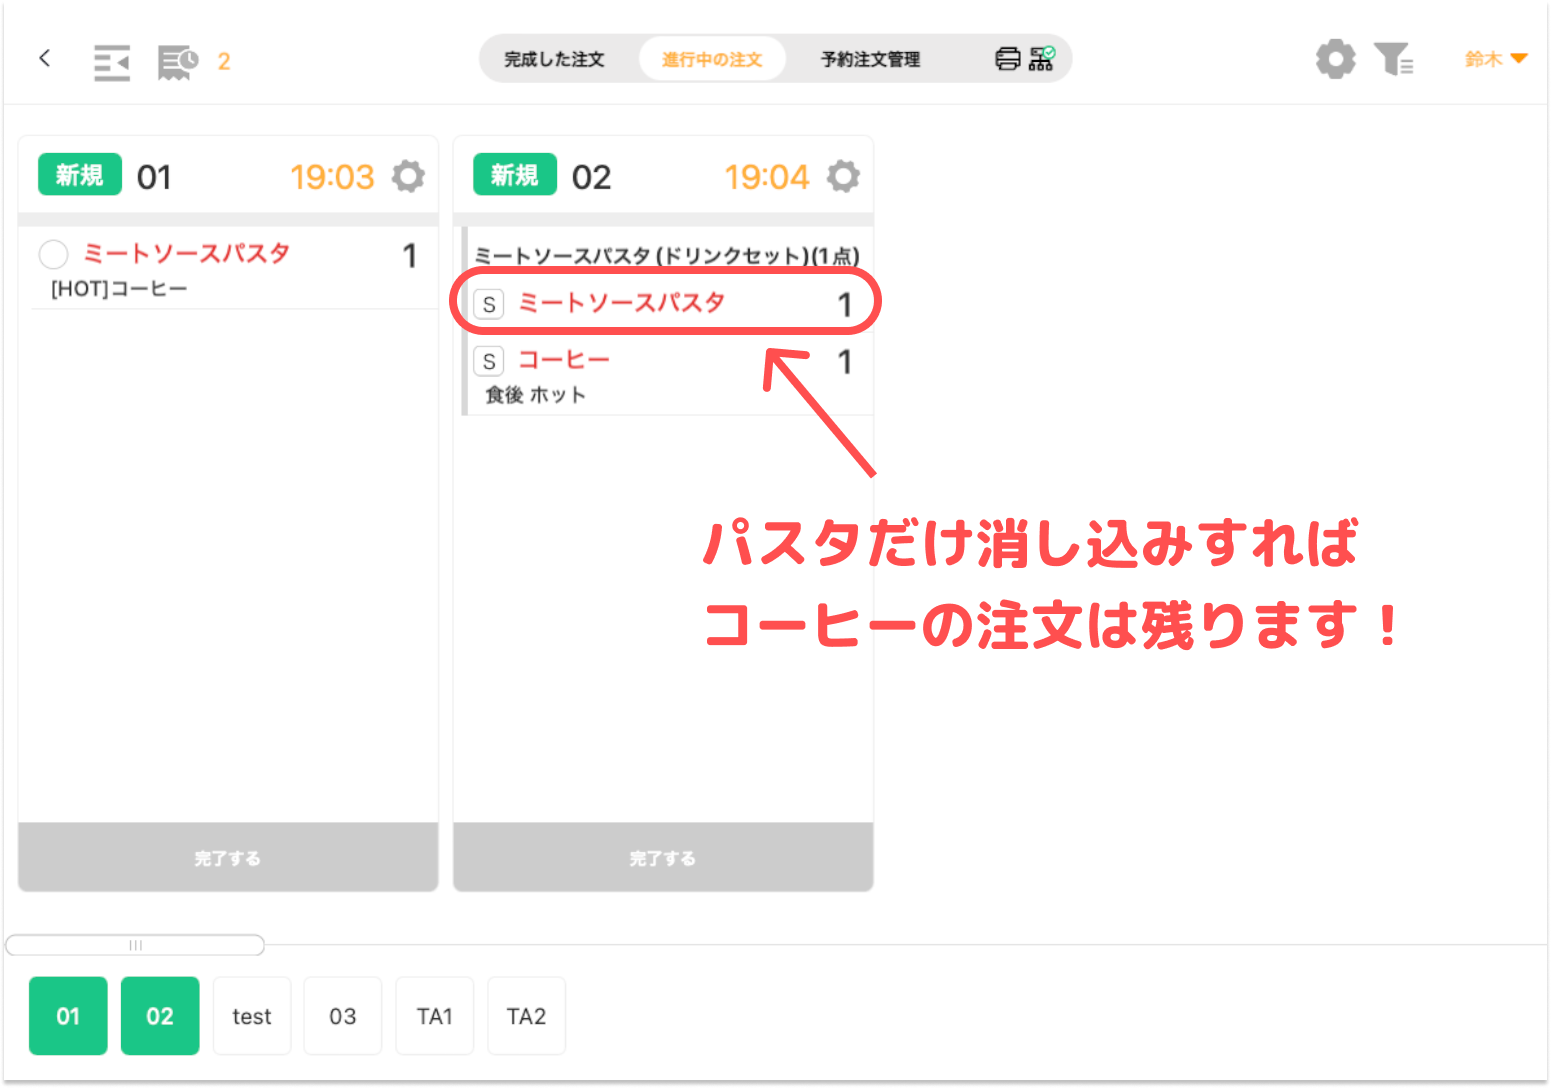Open the receipt history icon showing 2
1551x1088 pixels.
tap(179, 62)
